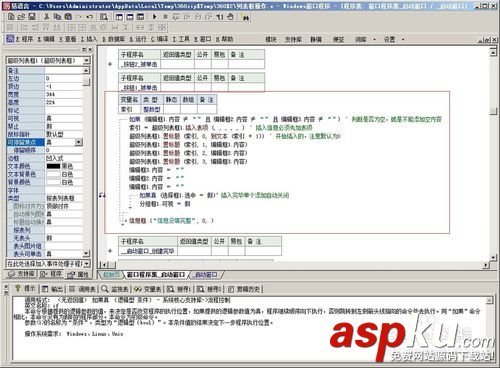Open the 编辑 menu
Image resolution: width=500 pixels, height=368 pixels.
point(46,39)
